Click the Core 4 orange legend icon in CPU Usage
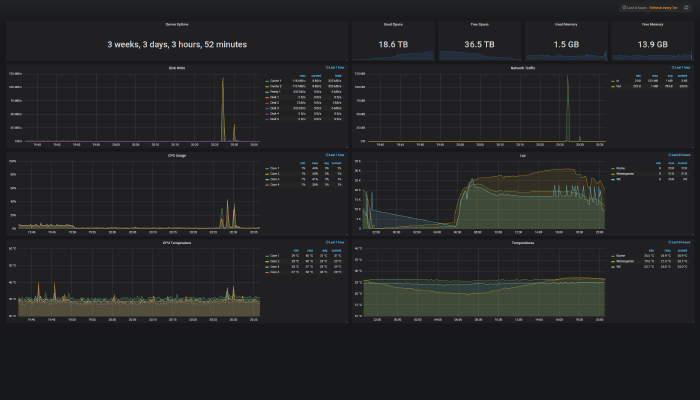Viewport: 700px width, 400px height. 267,185
